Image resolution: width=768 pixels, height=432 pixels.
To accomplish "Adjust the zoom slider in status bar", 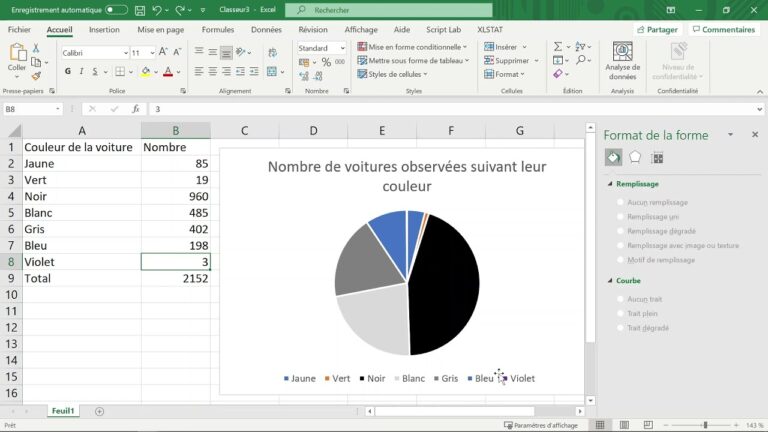I will pyautogui.click(x=705, y=425).
